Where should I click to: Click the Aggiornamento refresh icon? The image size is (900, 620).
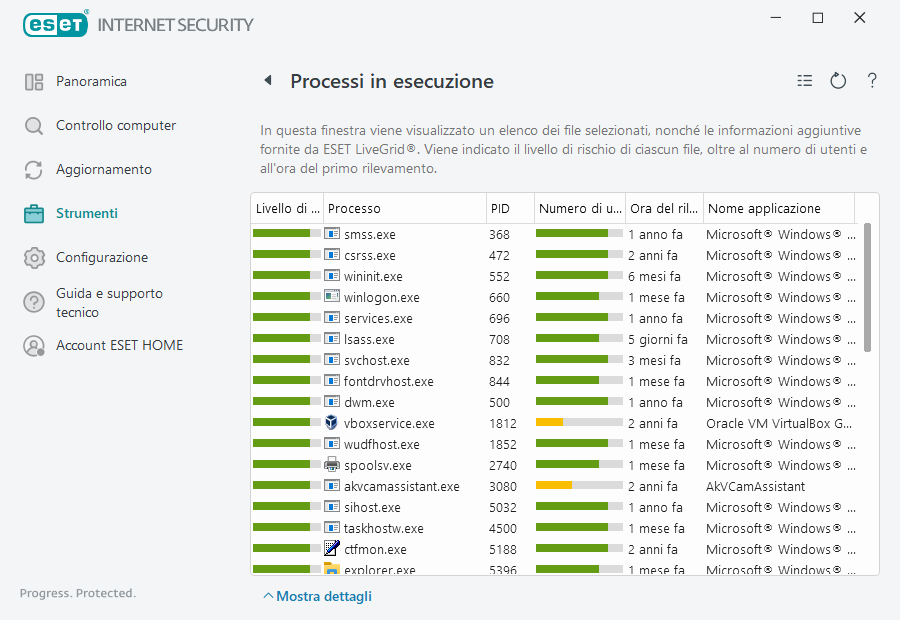34,170
